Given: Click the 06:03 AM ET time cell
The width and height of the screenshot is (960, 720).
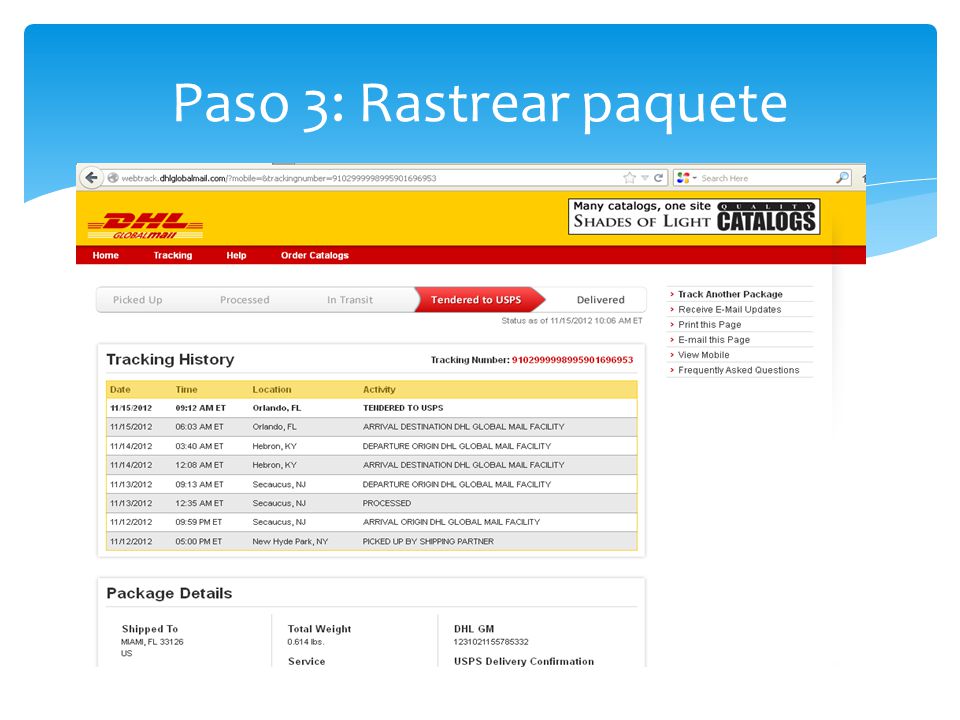Looking at the screenshot, I should (x=199, y=427).
